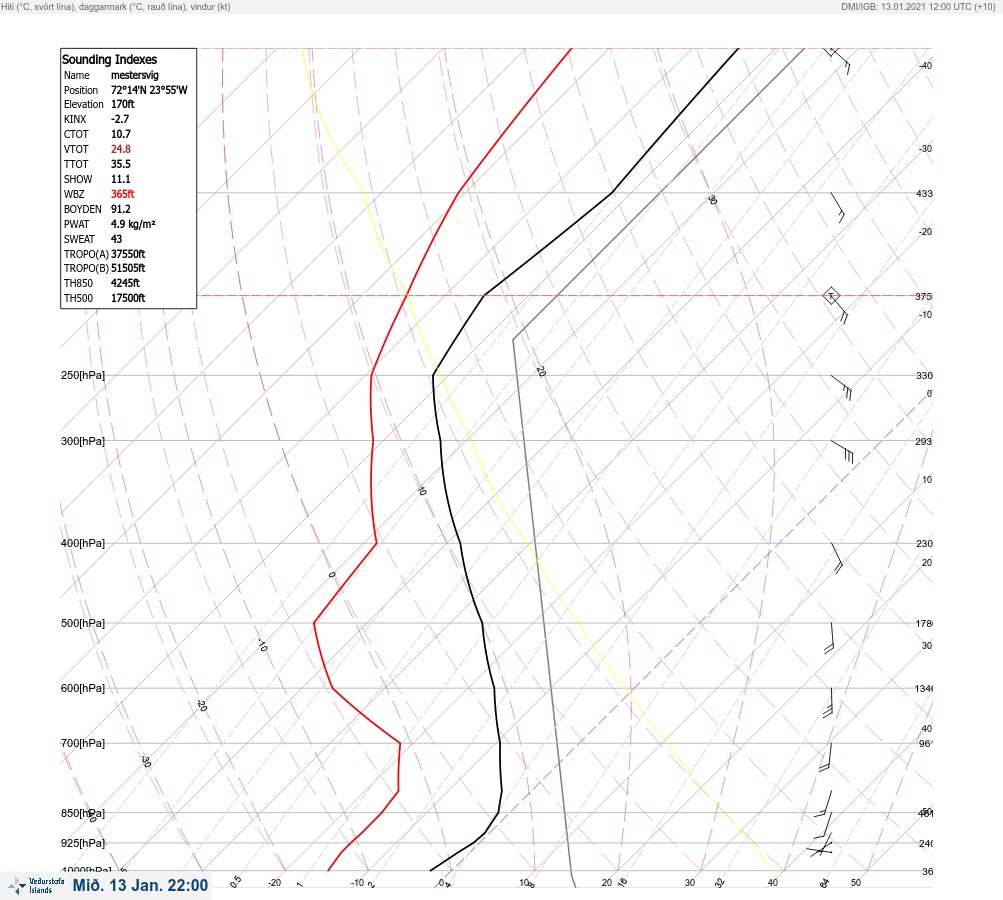The height and width of the screenshot is (900, 1003).
Task: Click the TTOT value 35.5
Action: coord(120,164)
